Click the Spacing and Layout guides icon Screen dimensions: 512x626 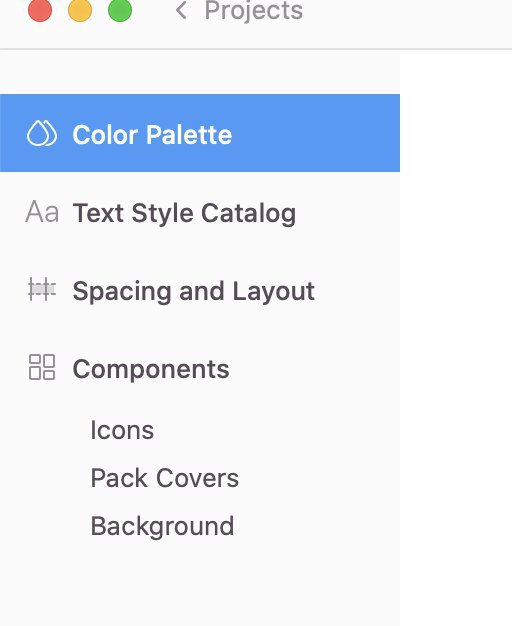[x=42, y=289]
